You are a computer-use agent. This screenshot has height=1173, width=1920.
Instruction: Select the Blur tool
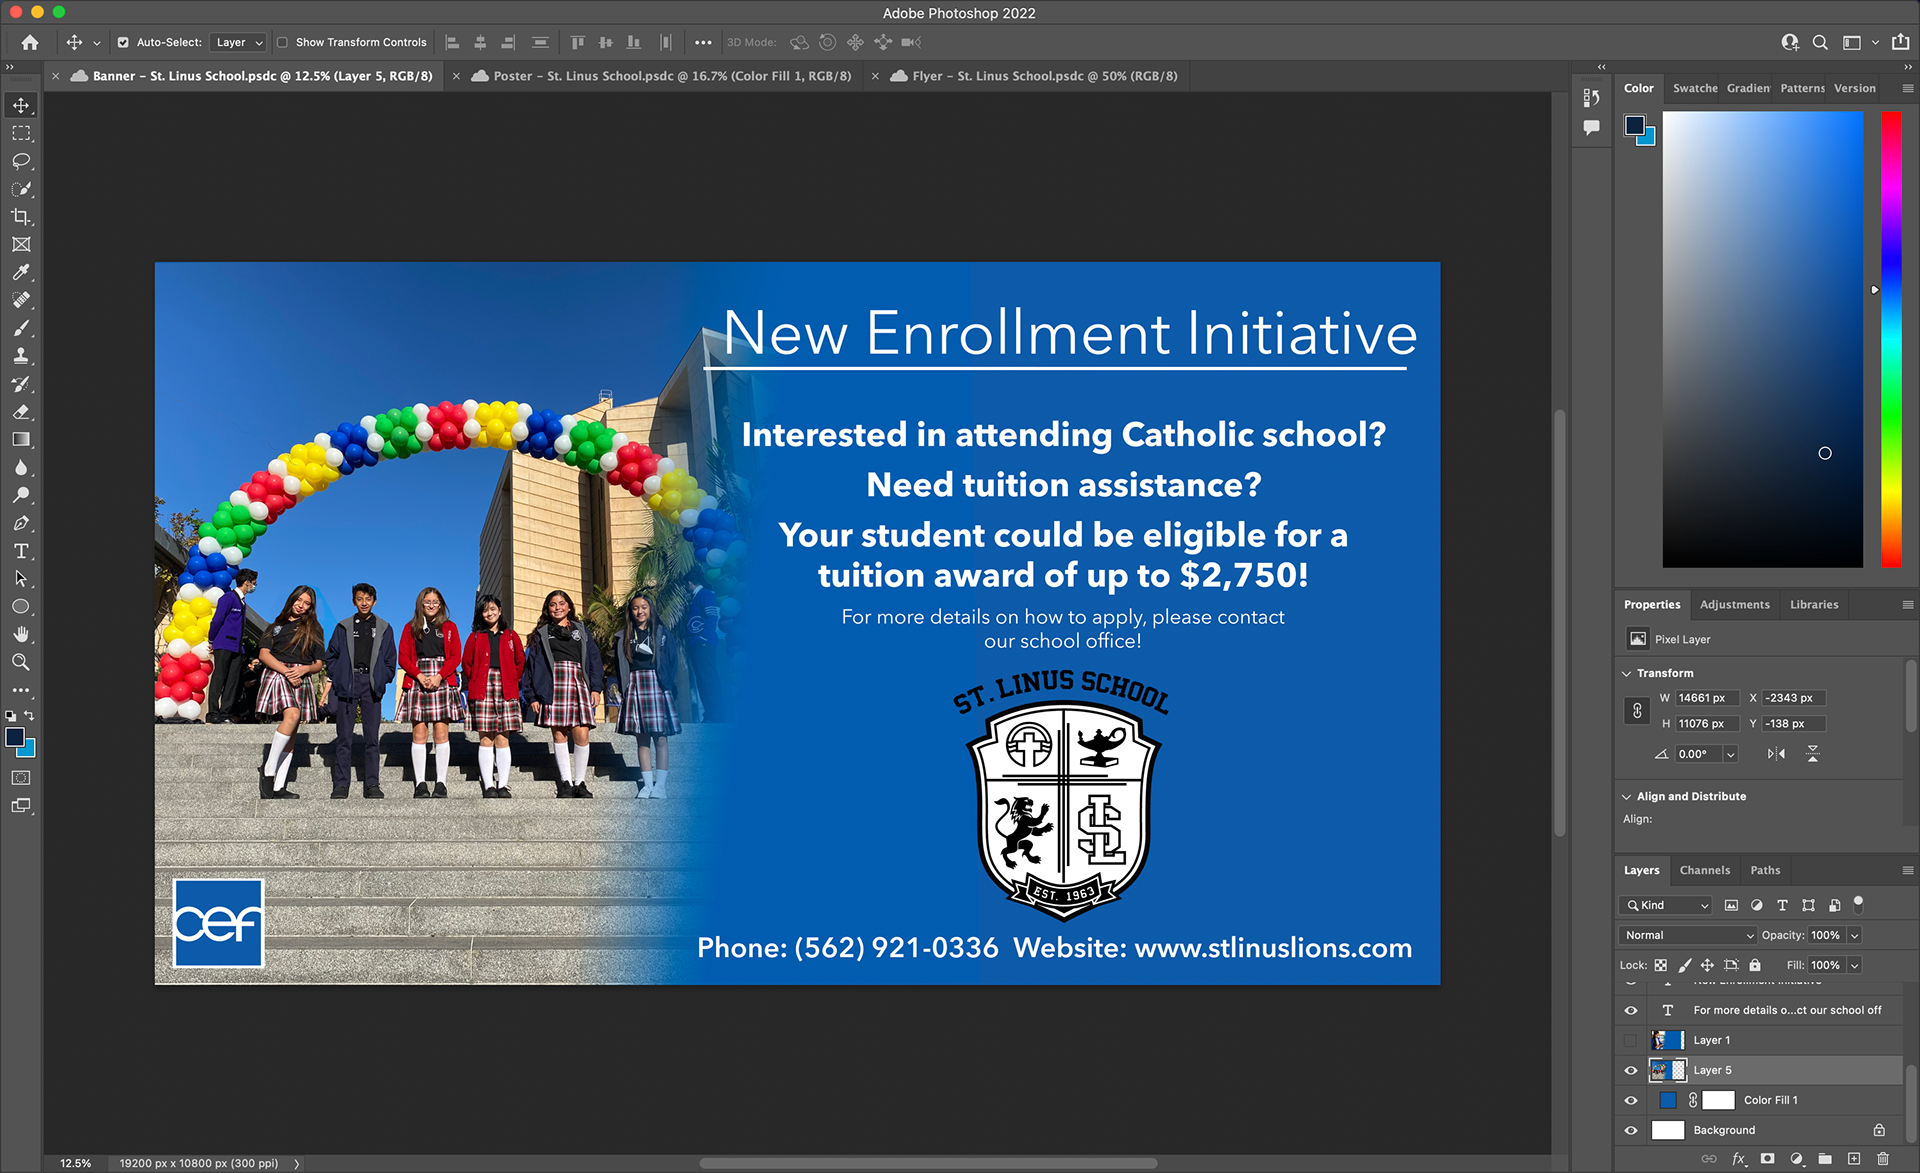coord(21,467)
